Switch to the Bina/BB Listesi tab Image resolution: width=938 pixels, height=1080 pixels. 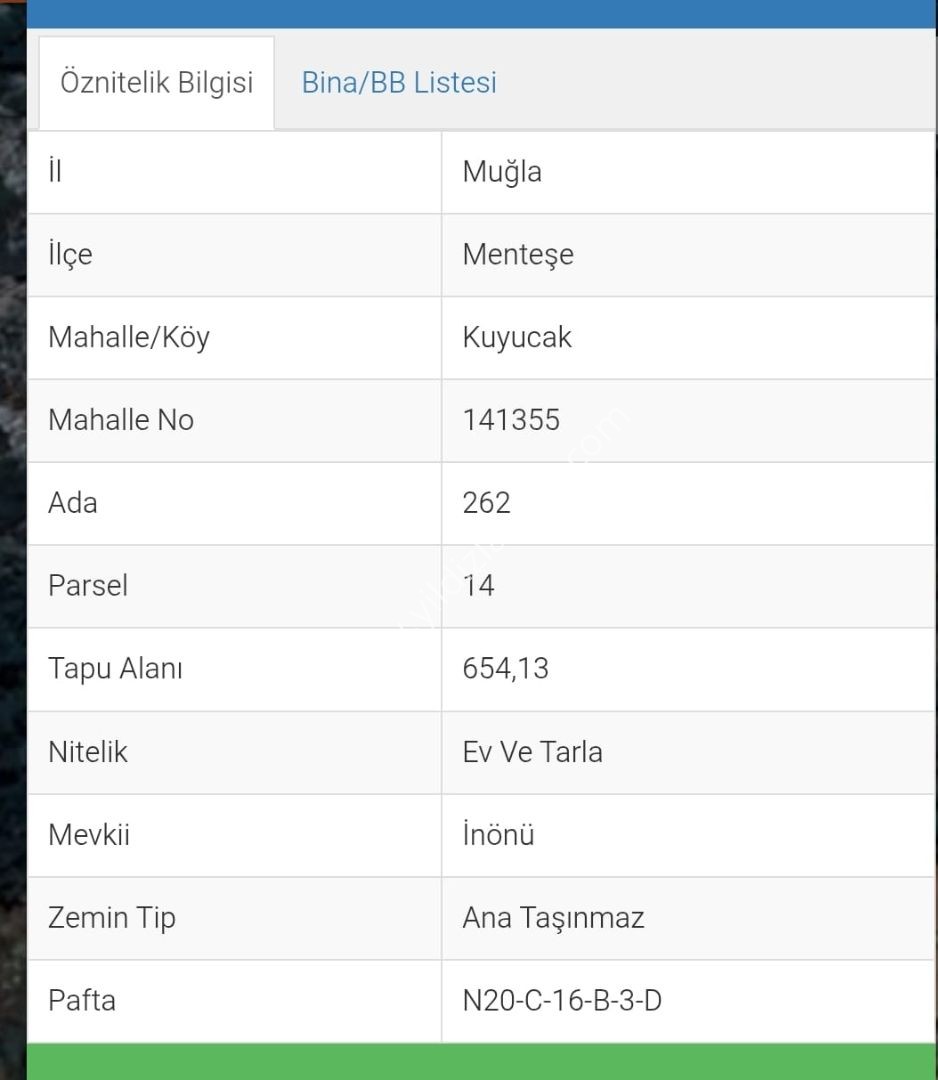coord(399,83)
